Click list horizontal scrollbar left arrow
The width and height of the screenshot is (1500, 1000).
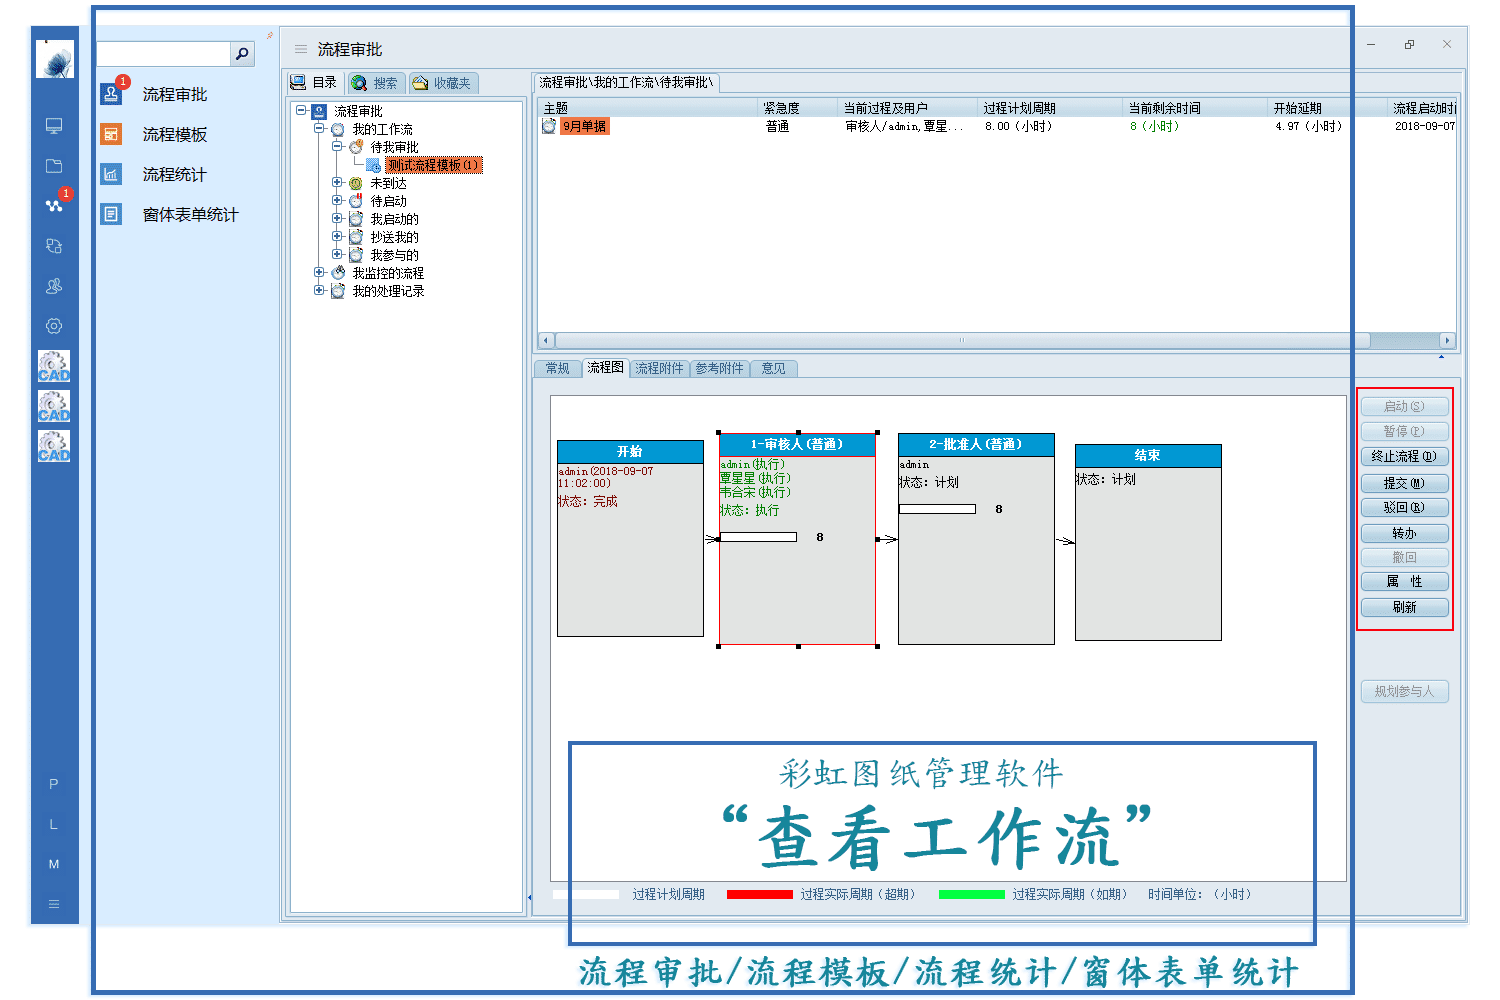tap(546, 340)
